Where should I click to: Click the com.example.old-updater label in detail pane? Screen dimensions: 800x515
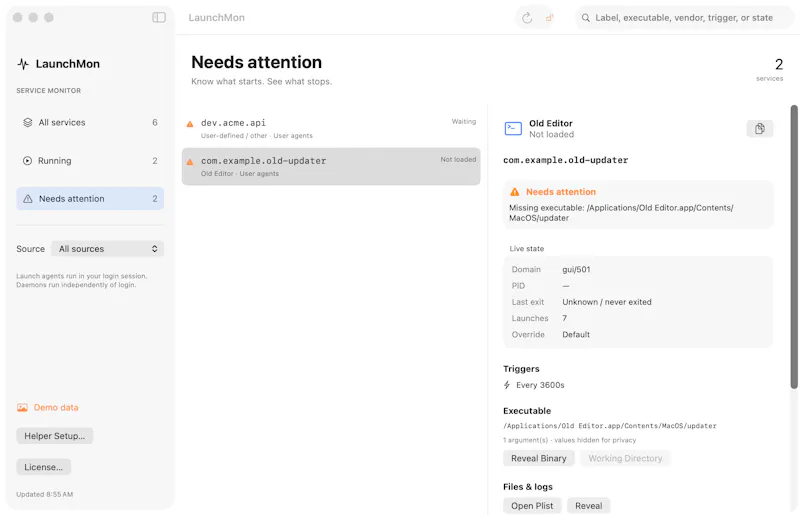point(565,160)
